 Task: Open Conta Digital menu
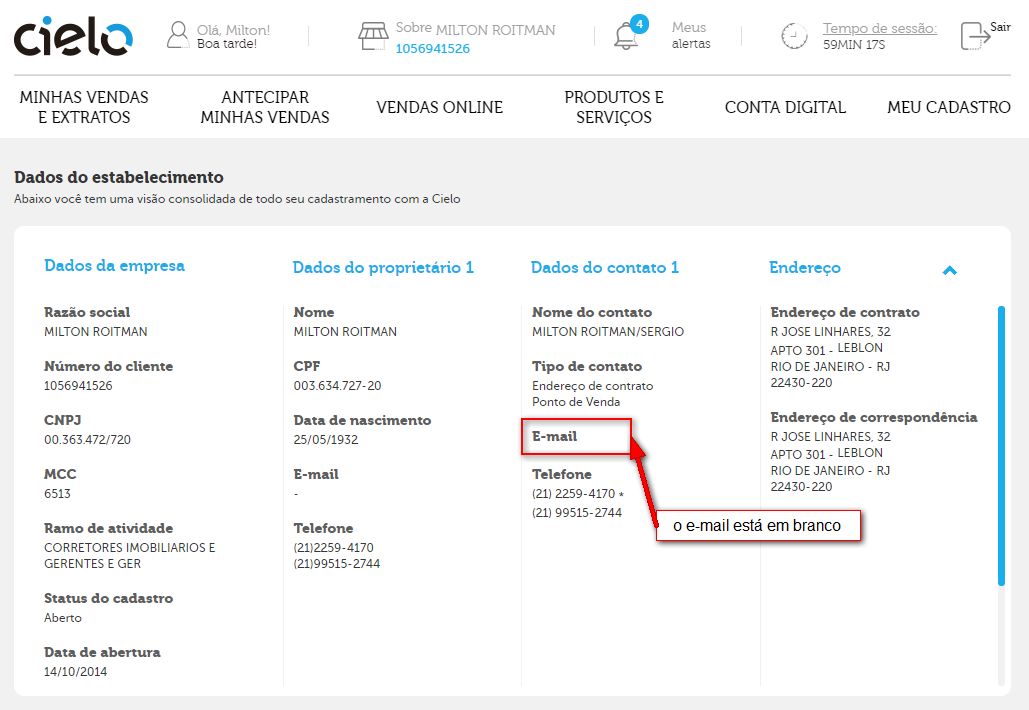click(785, 107)
